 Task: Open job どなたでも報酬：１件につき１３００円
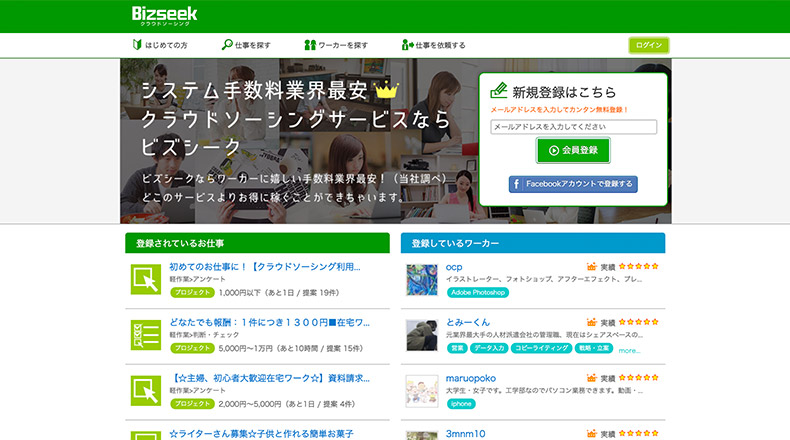coord(269,323)
